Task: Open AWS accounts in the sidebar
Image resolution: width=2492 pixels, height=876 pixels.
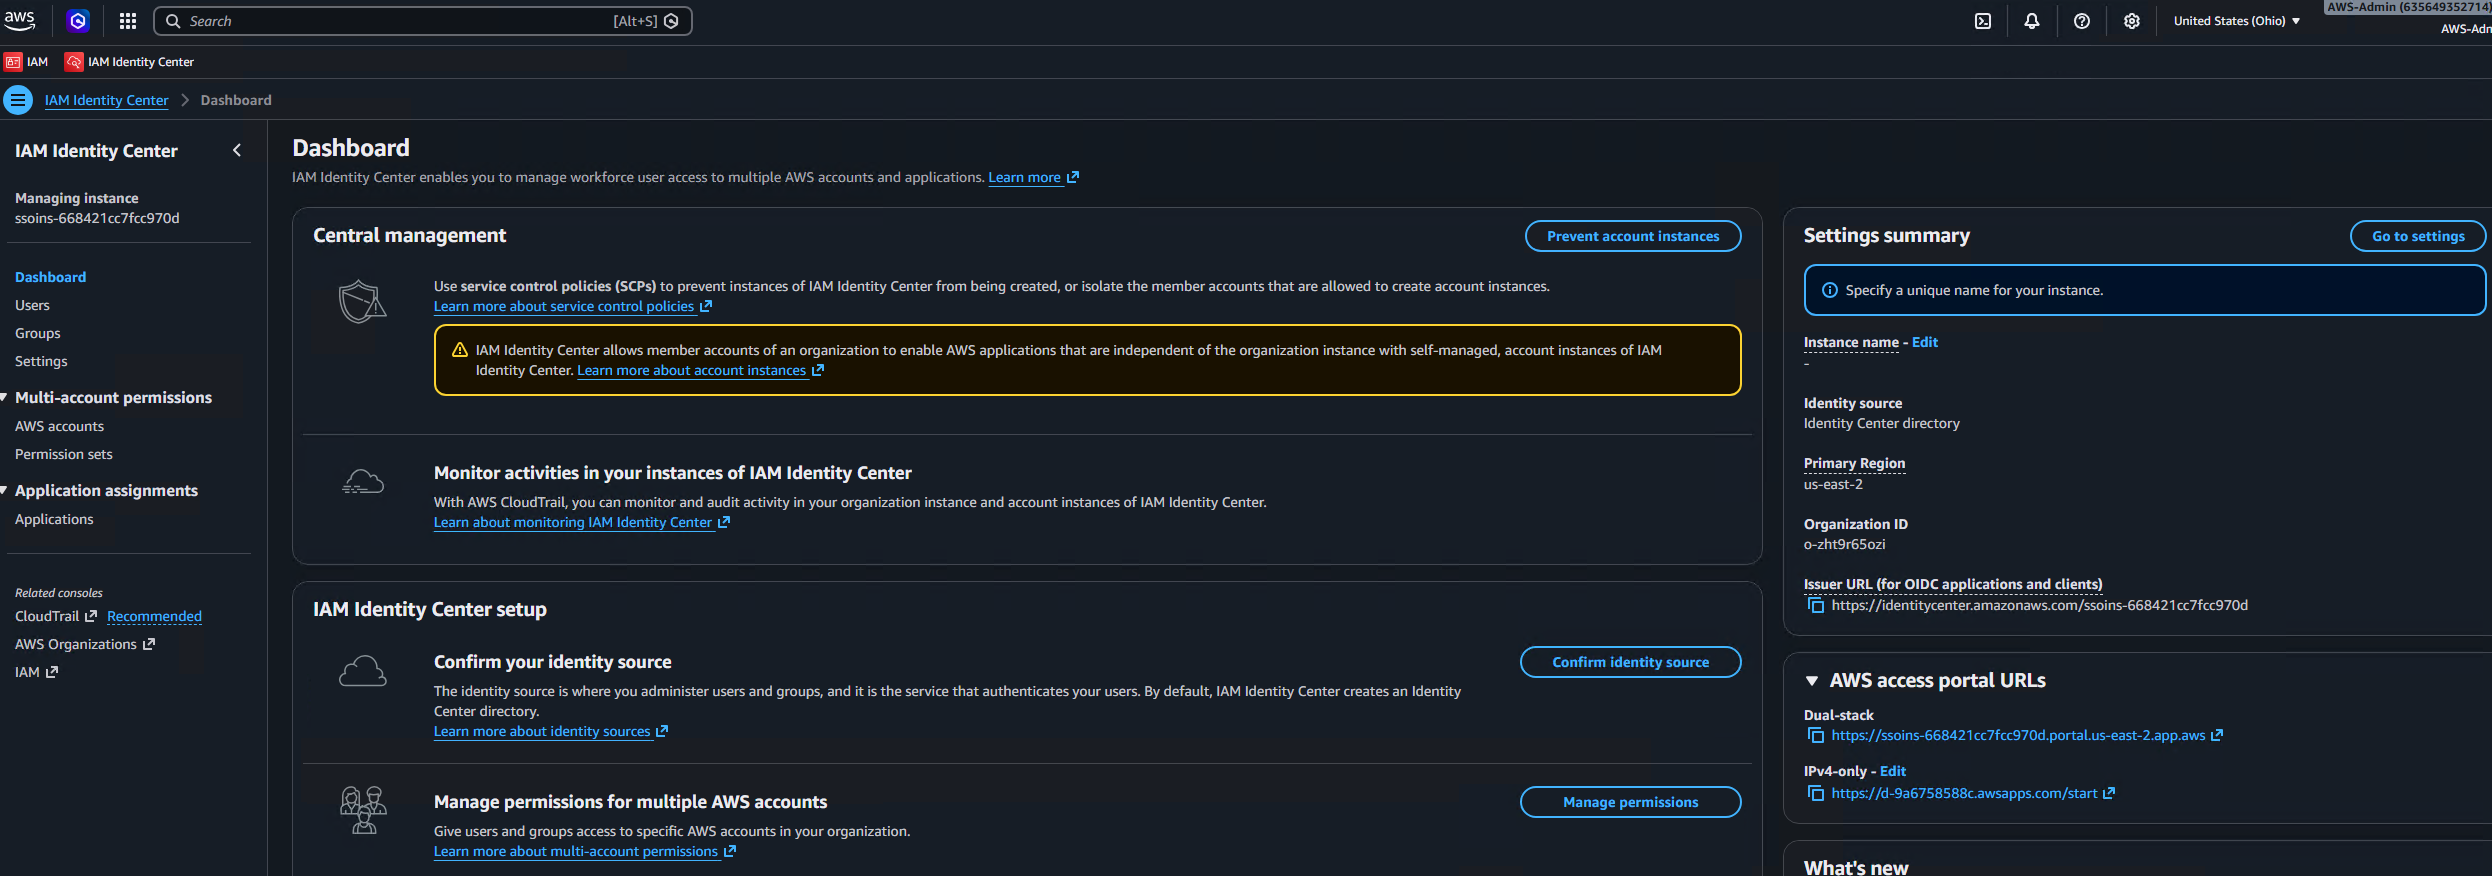Action: pyautogui.click(x=59, y=426)
